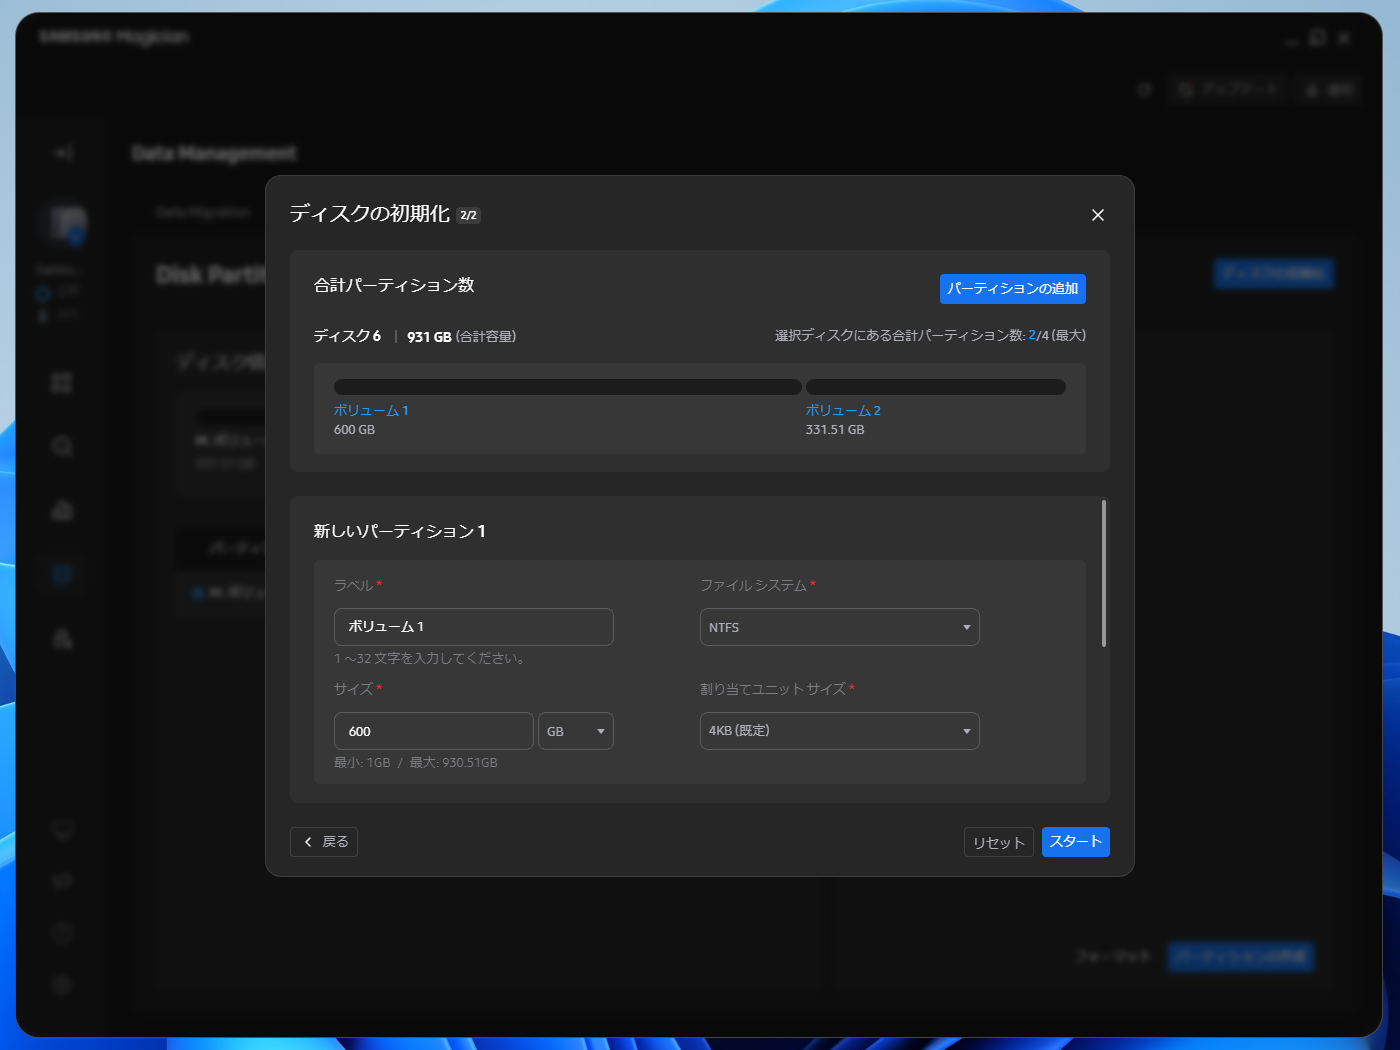Click the 1～32 文字を入力してください hint
This screenshot has width=1400, height=1050.
pos(430,659)
